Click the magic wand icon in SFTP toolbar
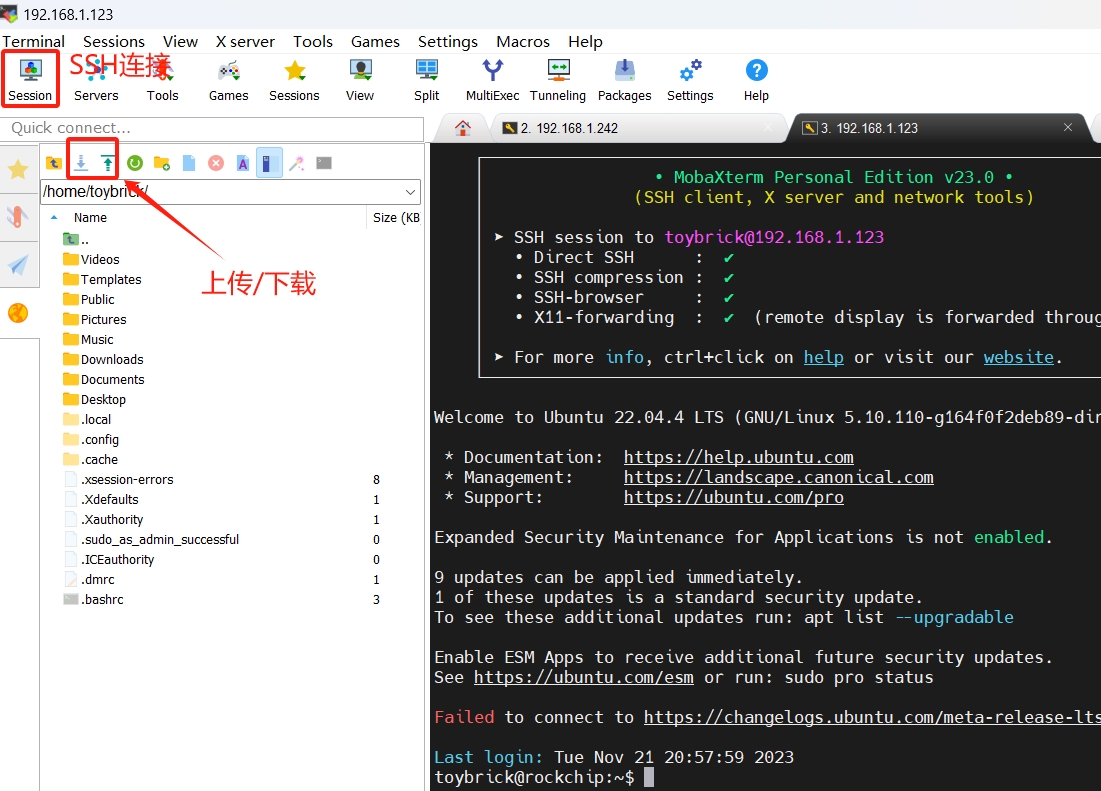This screenshot has height=791, width=1101. [296, 164]
